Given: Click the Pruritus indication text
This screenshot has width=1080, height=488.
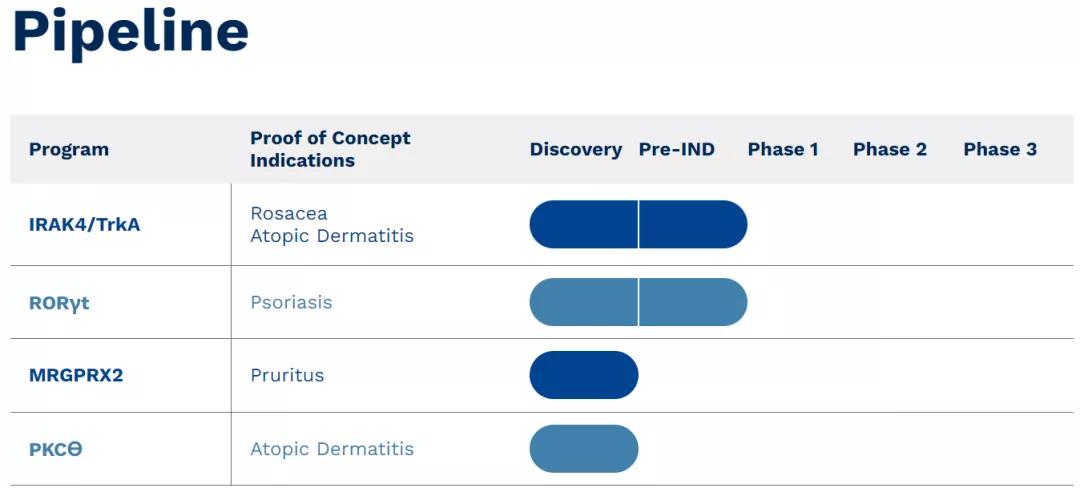Looking at the screenshot, I should coord(287,376).
